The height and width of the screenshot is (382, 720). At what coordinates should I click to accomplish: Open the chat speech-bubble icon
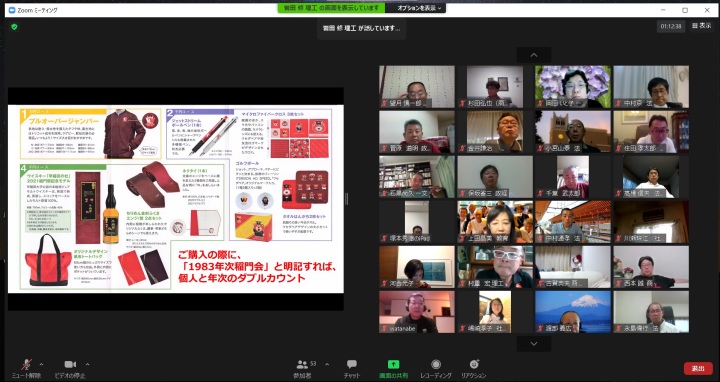pyautogui.click(x=352, y=365)
